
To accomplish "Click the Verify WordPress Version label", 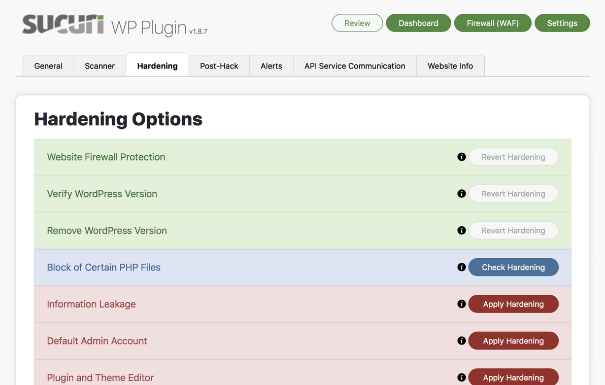I will click(102, 194).
